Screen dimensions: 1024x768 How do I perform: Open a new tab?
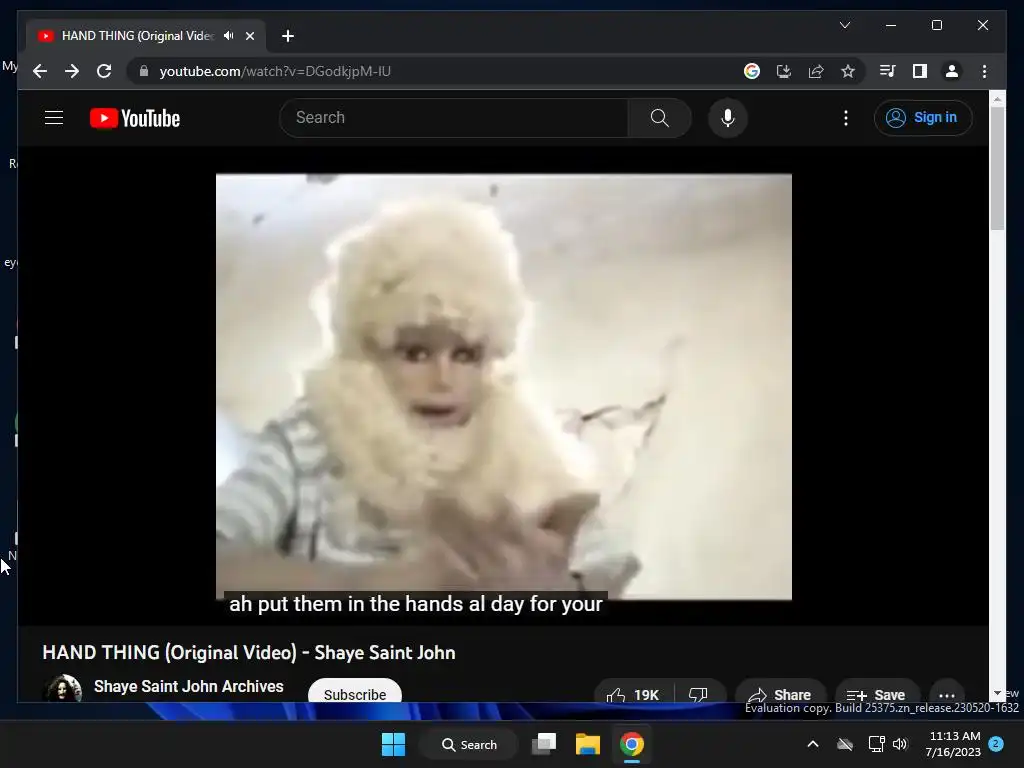point(288,36)
